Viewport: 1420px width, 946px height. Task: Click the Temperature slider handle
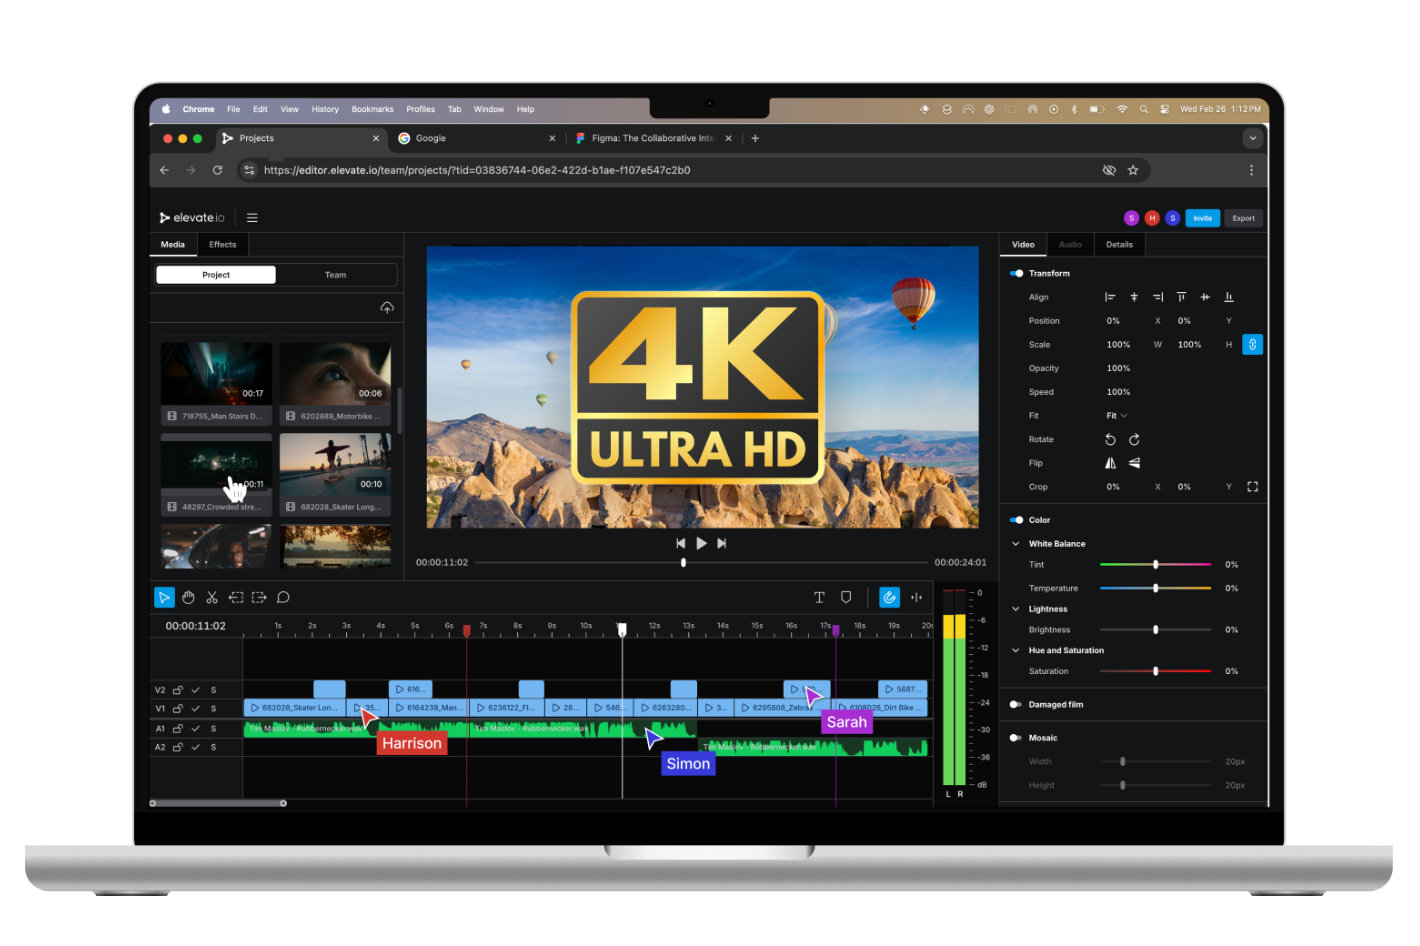(1156, 588)
